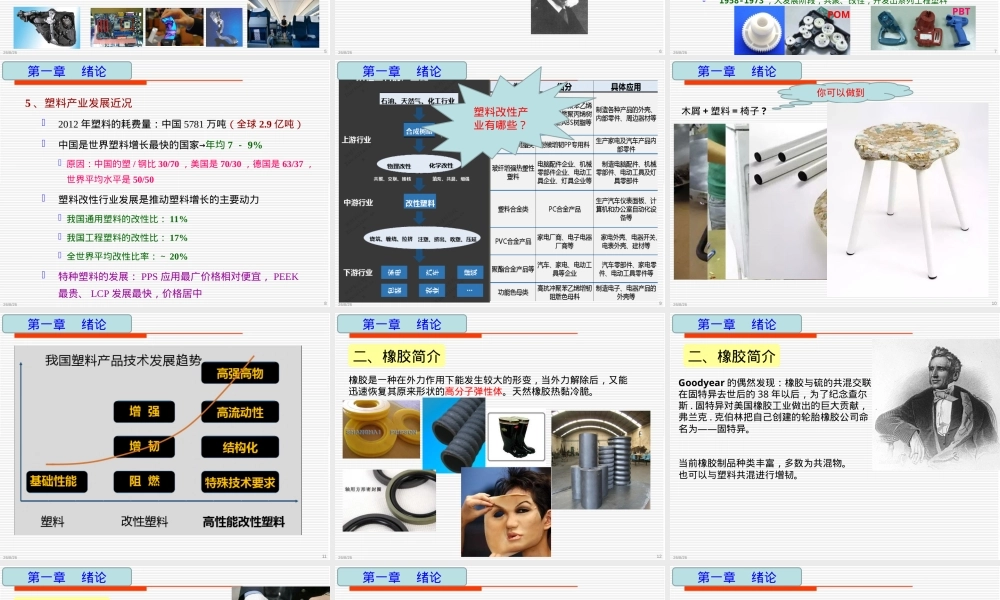Click the pink PBT label
The width and height of the screenshot is (1000, 600).
(x=961, y=11)
